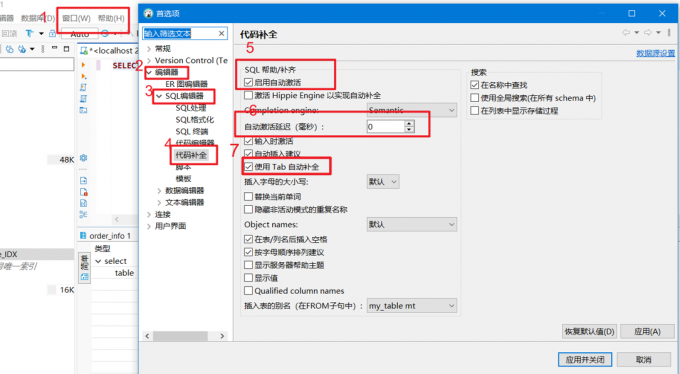Check the 显示值 checkbox
Image resolution: width=680 pixels, height=374 pixels.
[248, 278]
